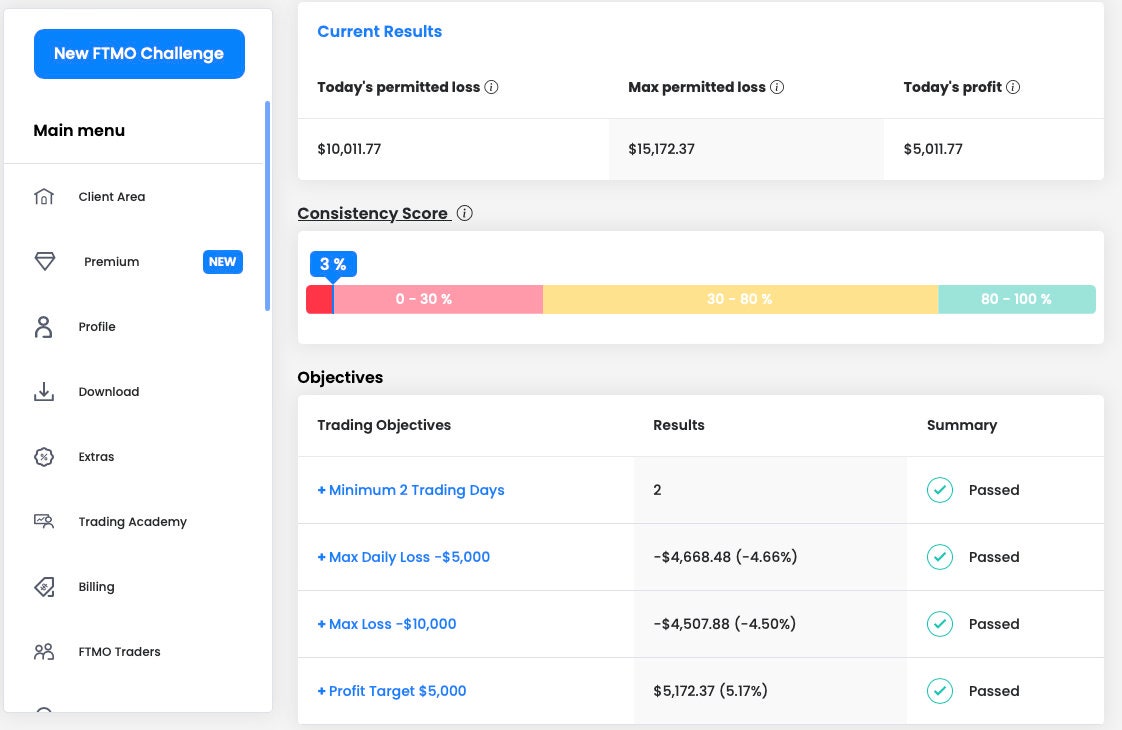Click the Objectives section heading

point(341,377)
